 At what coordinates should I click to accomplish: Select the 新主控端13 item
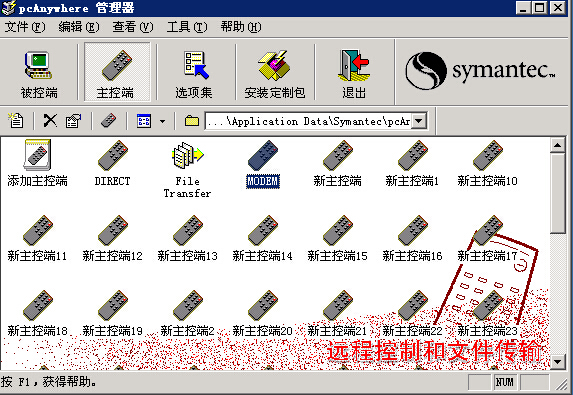(187, 239)
